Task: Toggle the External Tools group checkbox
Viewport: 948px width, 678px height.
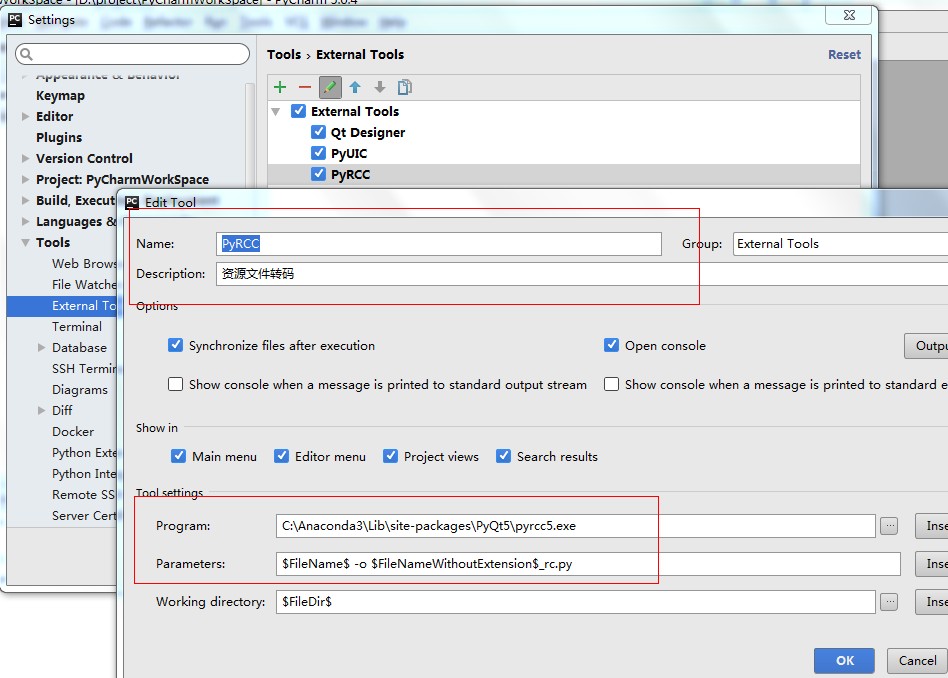Action: pyautogui.click(x=299, y=111)
